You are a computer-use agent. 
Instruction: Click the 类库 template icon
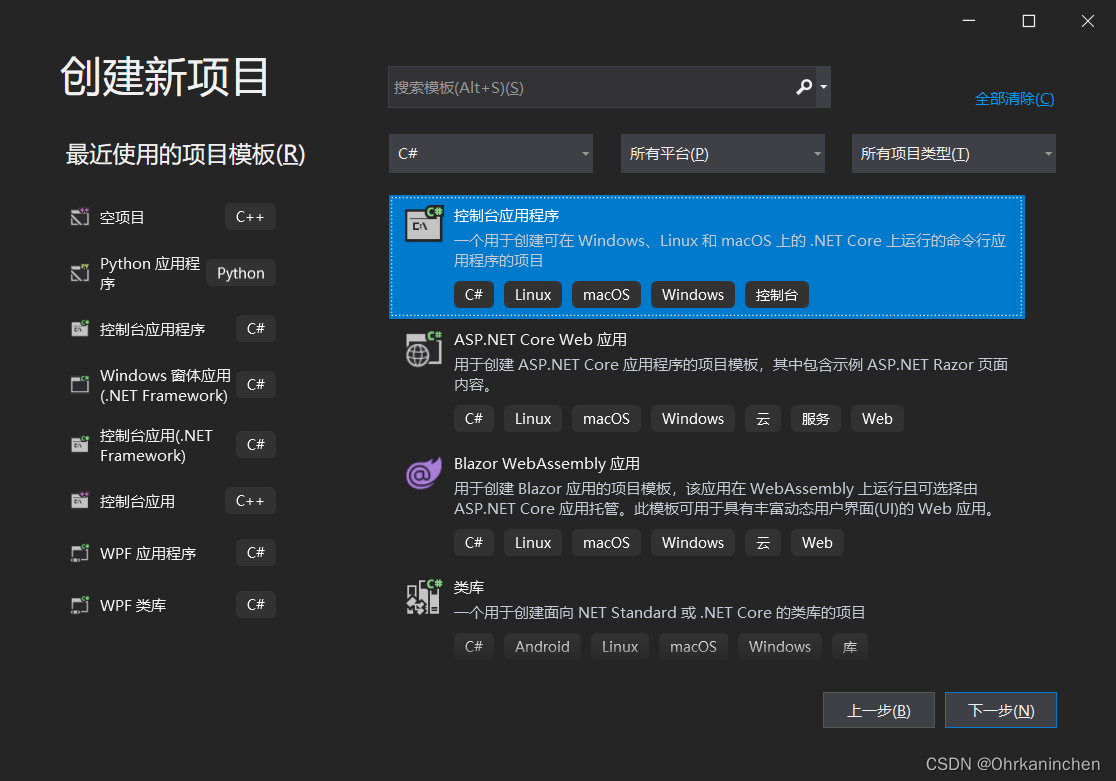click(x=424, y=597)
